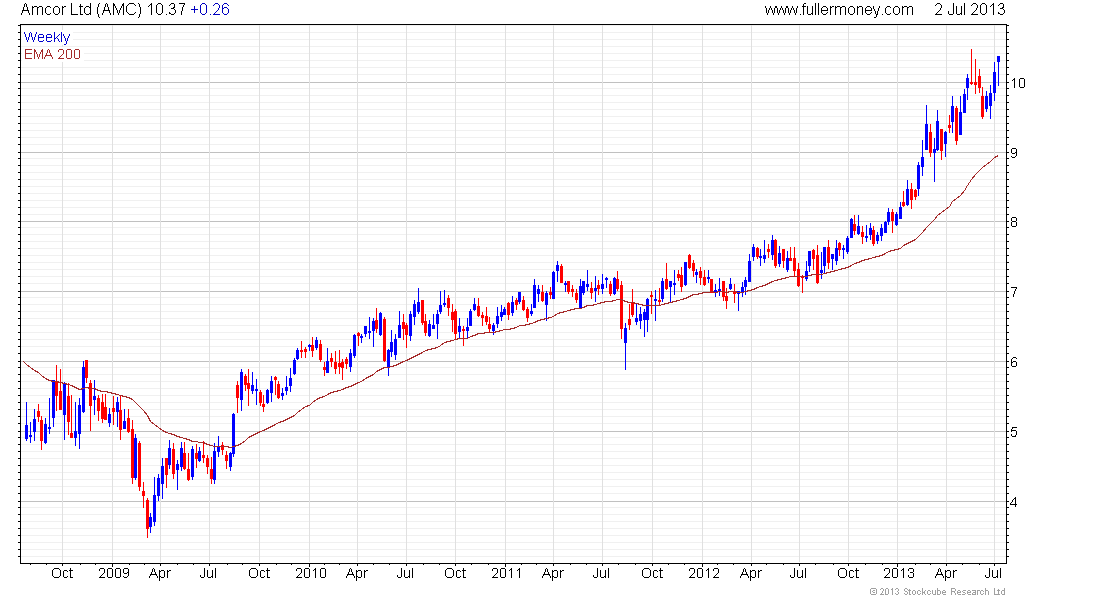
Task: Select the 'EMA 200' legend label
Action: tap(53, 55)
